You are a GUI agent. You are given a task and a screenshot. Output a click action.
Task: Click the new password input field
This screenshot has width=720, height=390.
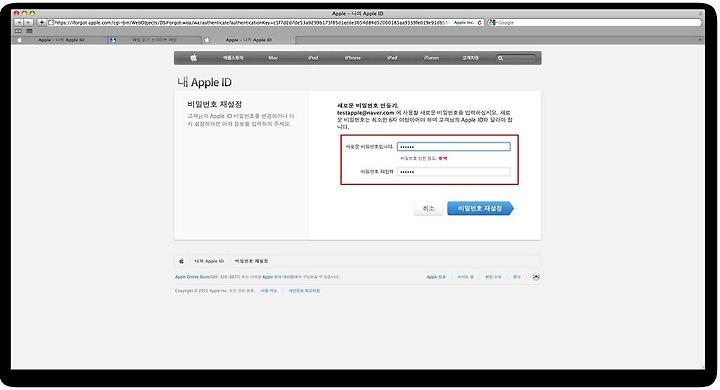click(454, 147)
